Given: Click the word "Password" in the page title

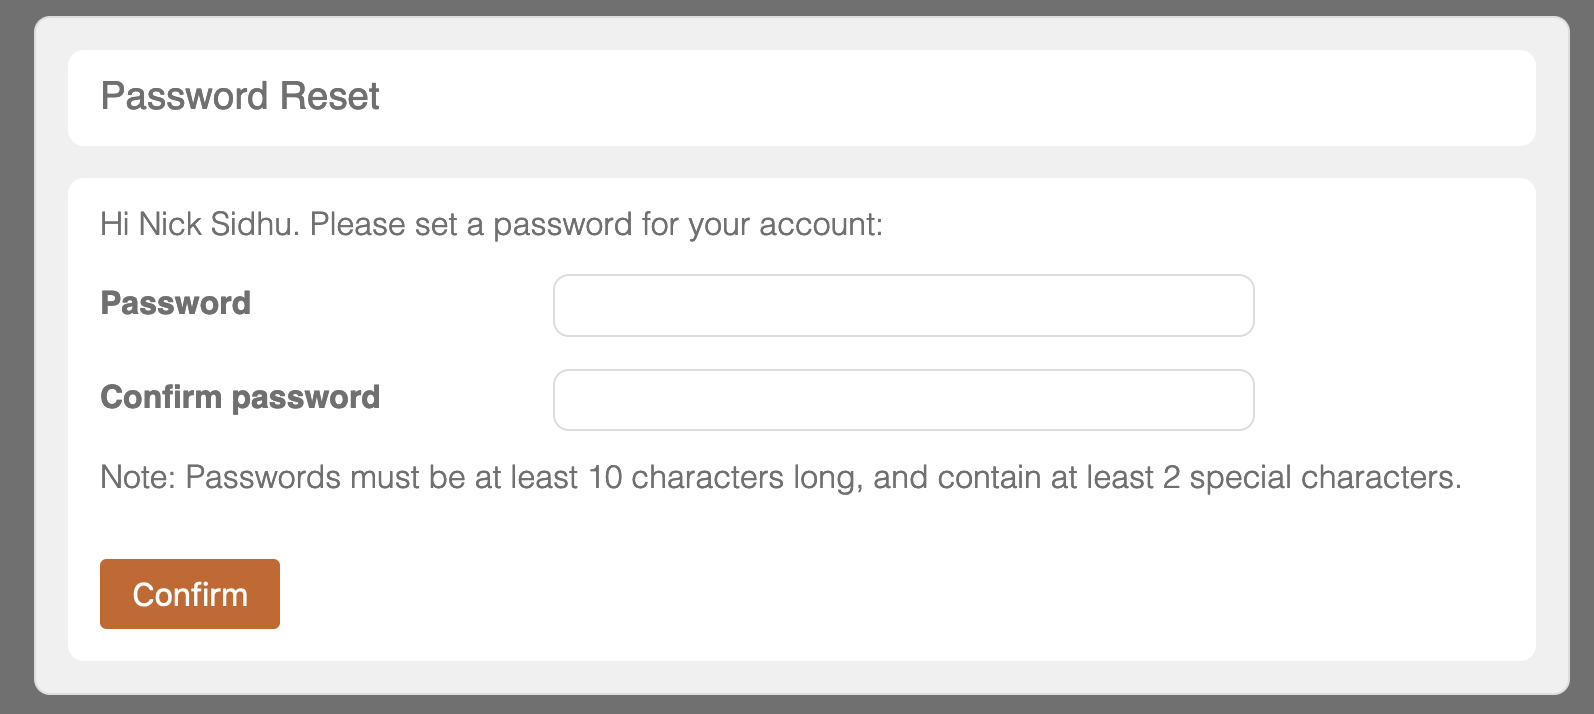Looking at the screenshot, I should pos(185,96).
